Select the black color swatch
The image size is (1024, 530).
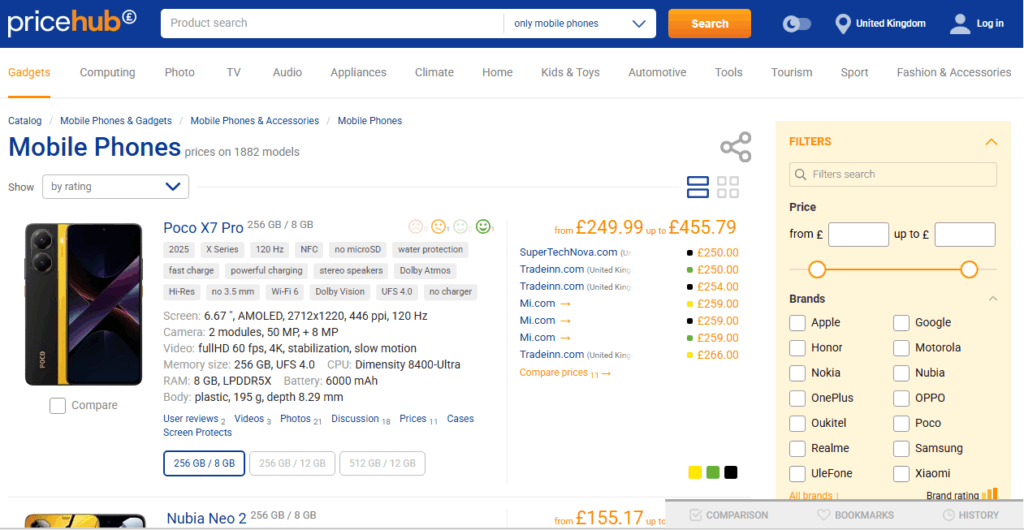click(731, 473)
